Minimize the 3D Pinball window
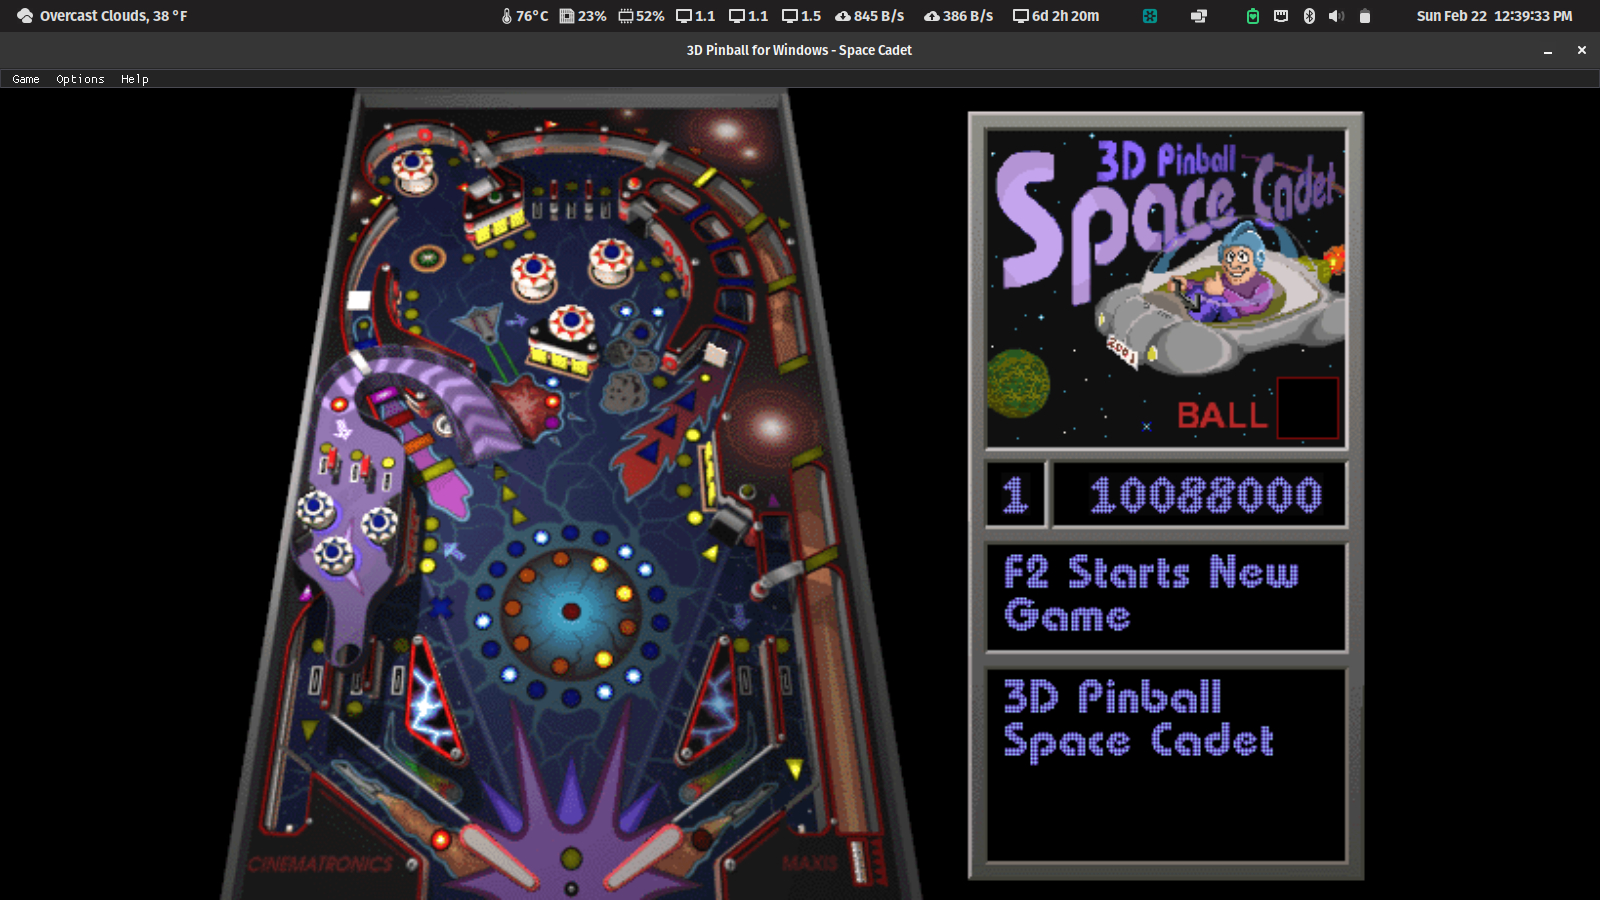The height and width of the screenshot is (900, 1600). (1548, 50)
